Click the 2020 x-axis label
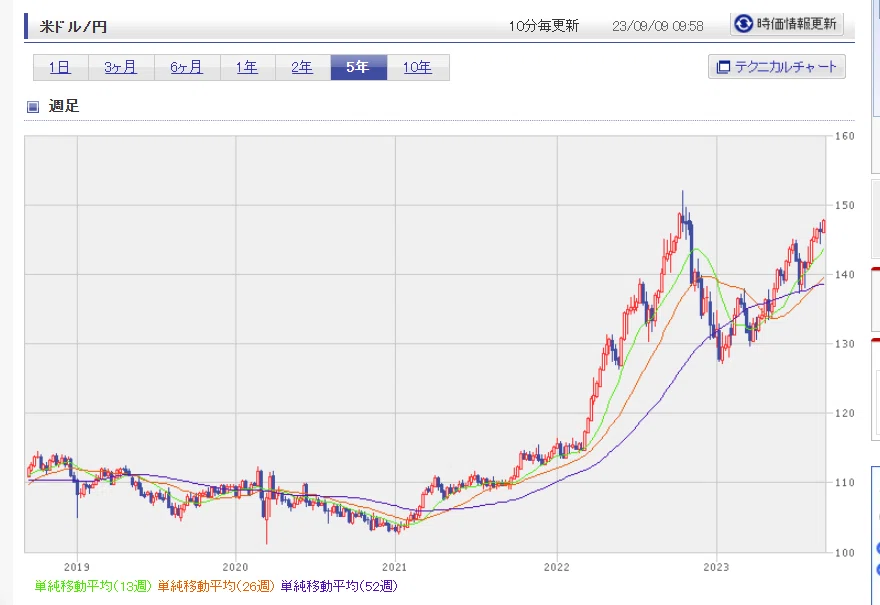The height and width of the screenshot is (605, 880). [x=235, y=567]
